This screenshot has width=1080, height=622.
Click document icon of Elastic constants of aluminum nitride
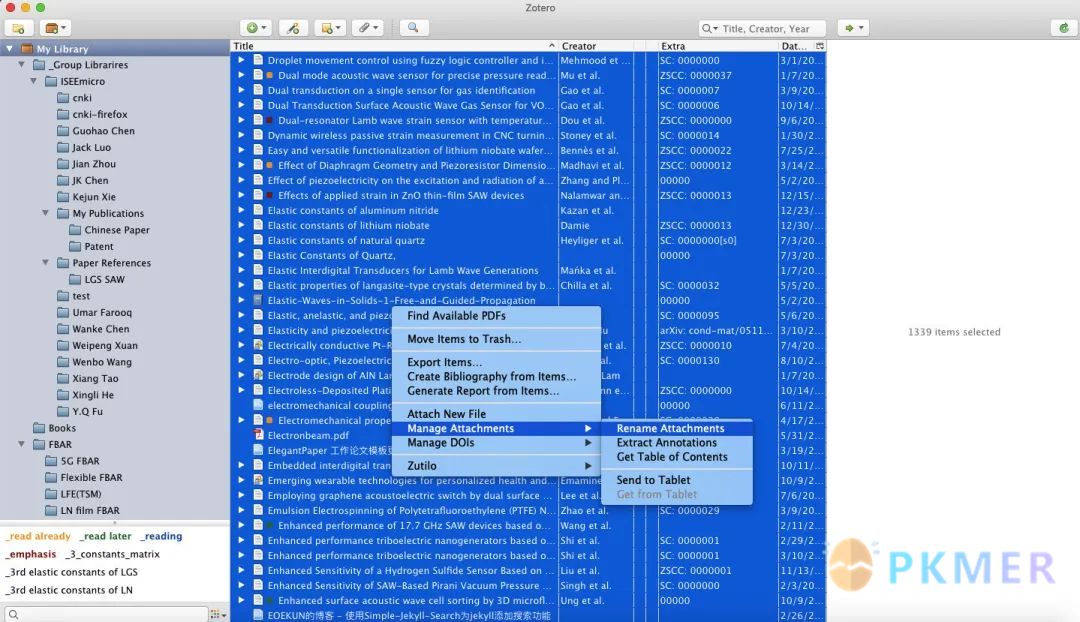tap(258, 210)
